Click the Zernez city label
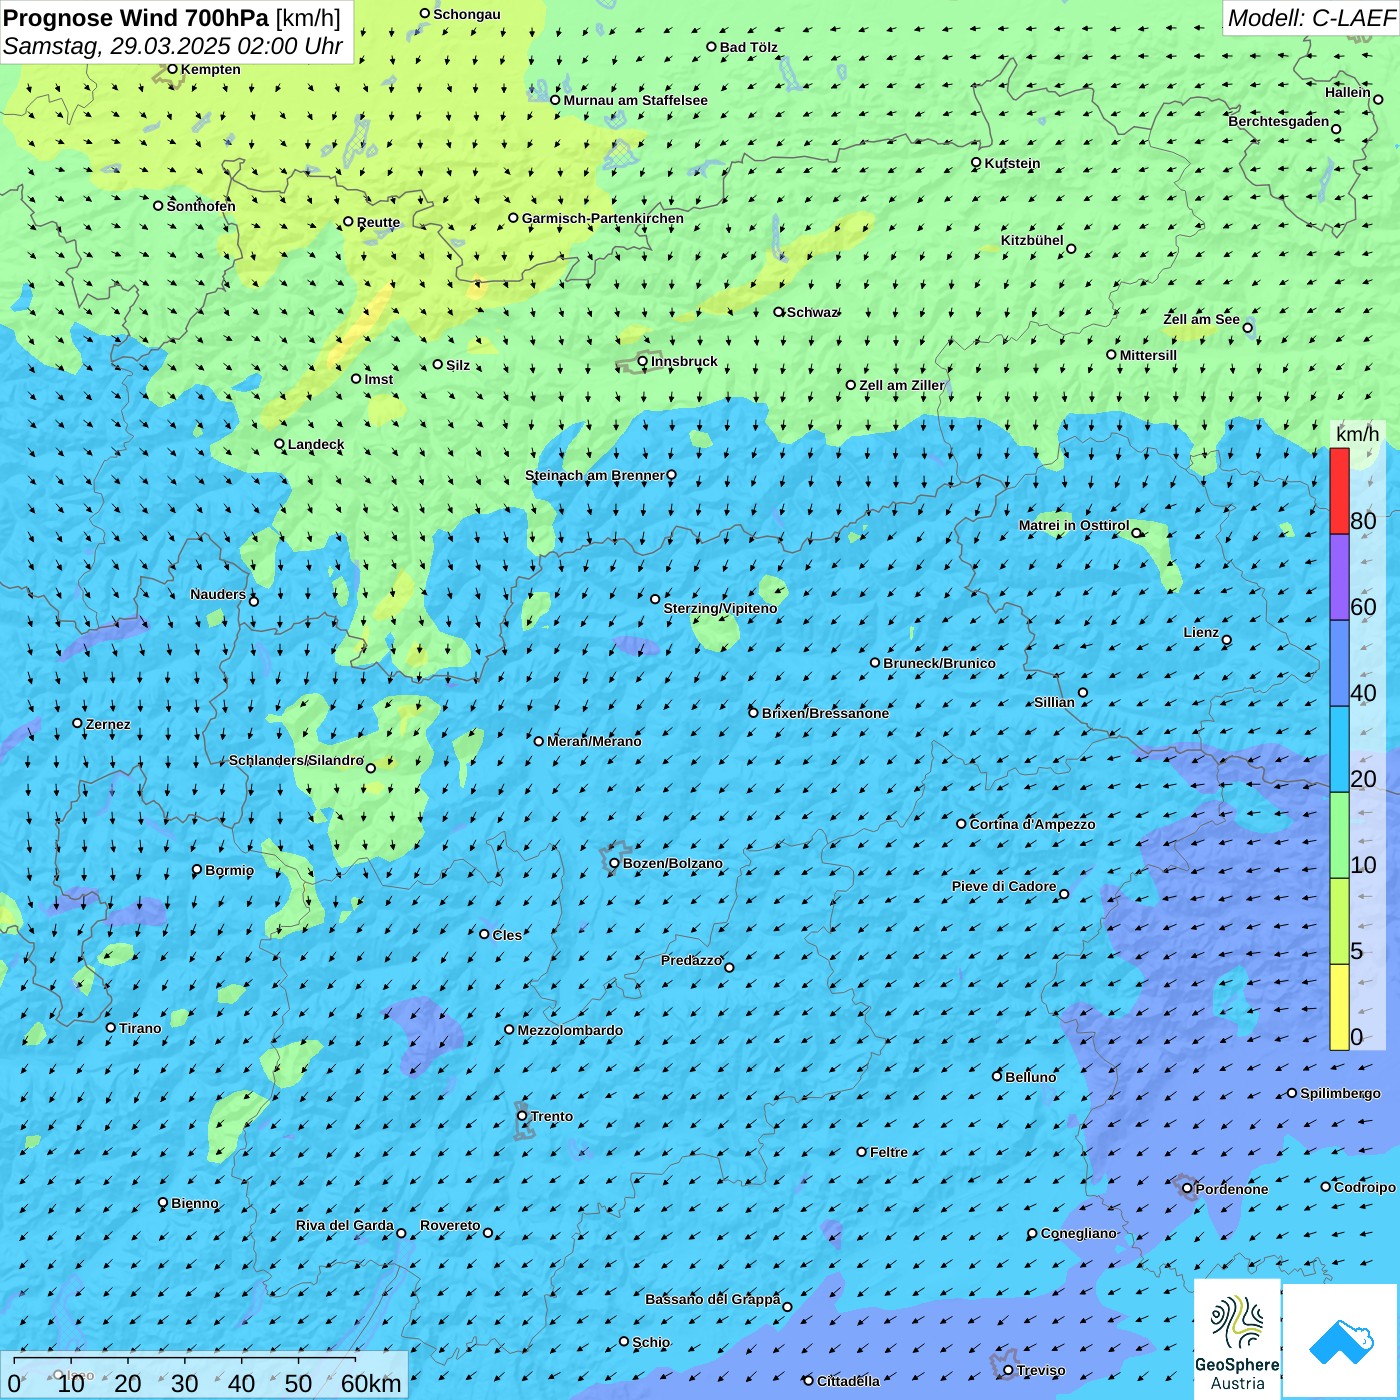The image size is (1400, 1400). [108, 724]
